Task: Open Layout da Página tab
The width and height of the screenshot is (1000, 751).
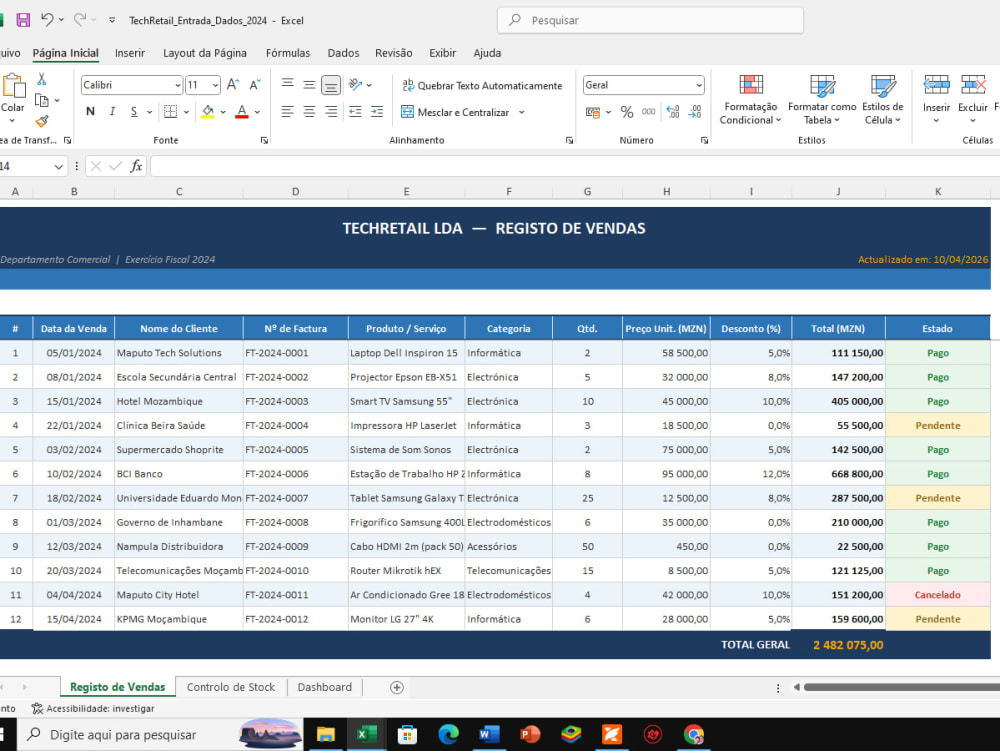Action: pyautogui.click(x=205, y=53)
